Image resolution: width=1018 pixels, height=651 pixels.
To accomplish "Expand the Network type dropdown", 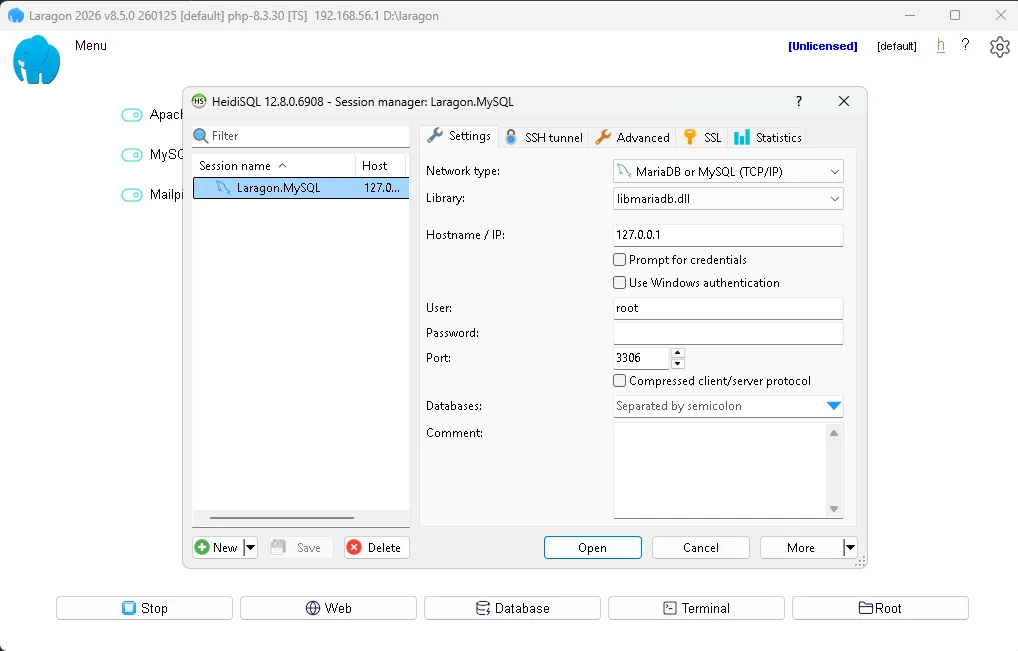I will point(834,172).
